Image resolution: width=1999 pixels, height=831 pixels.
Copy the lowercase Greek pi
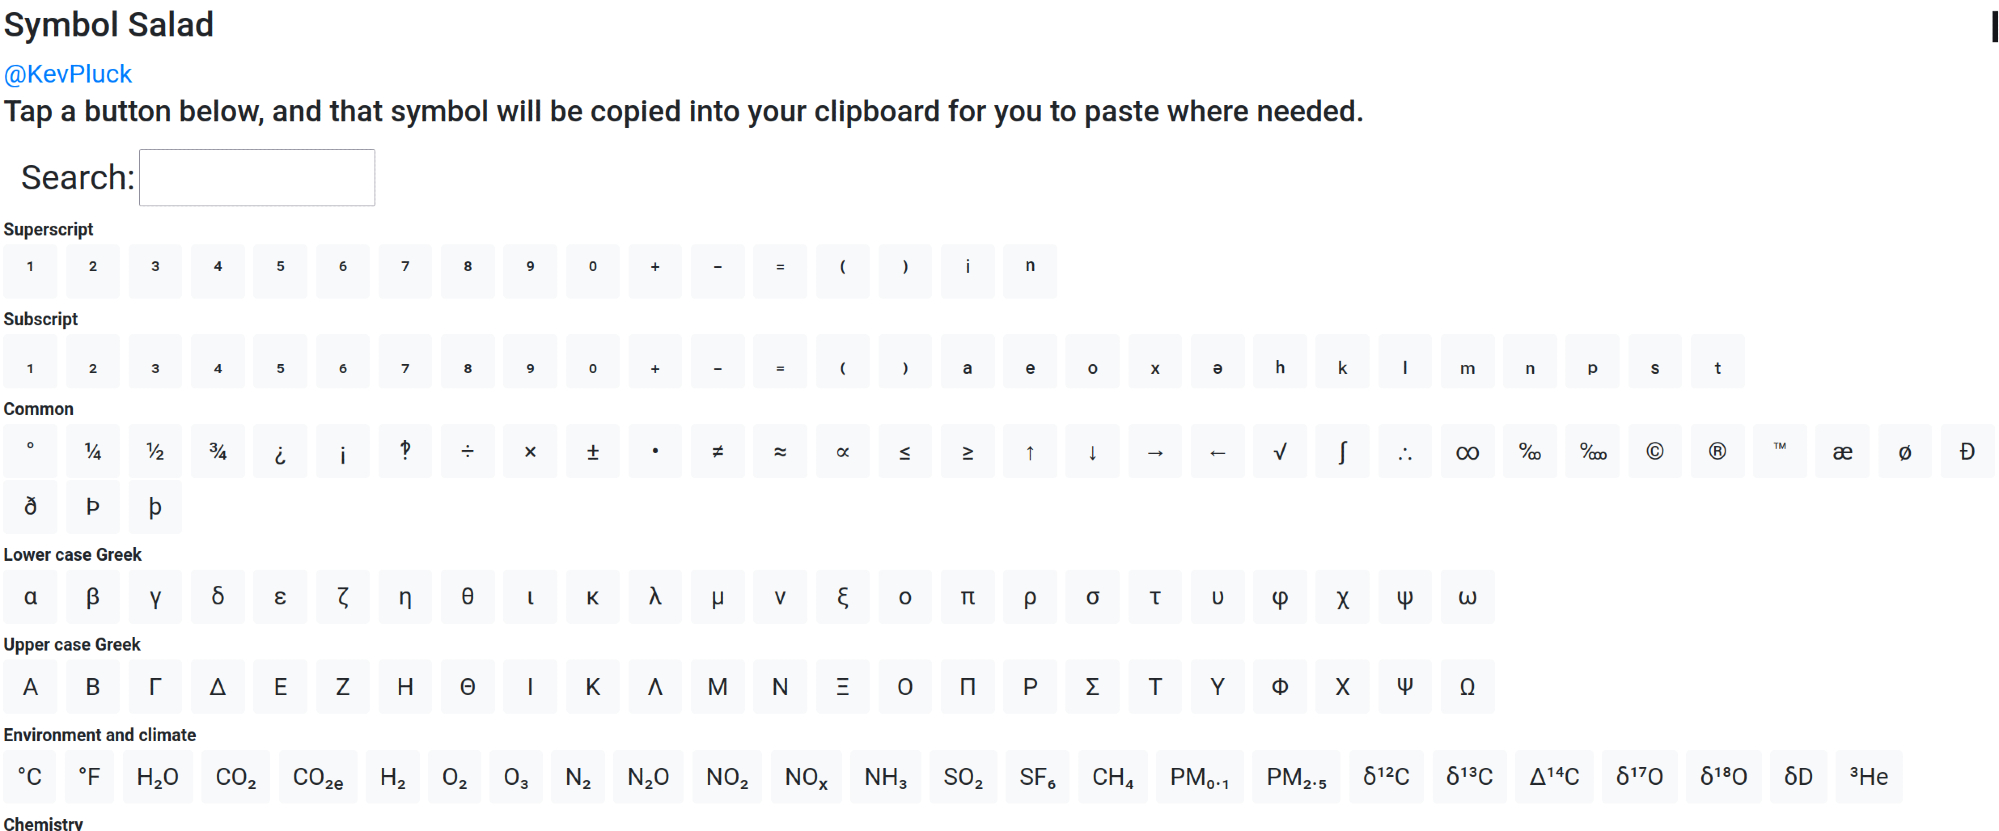(x=967, y=597)
